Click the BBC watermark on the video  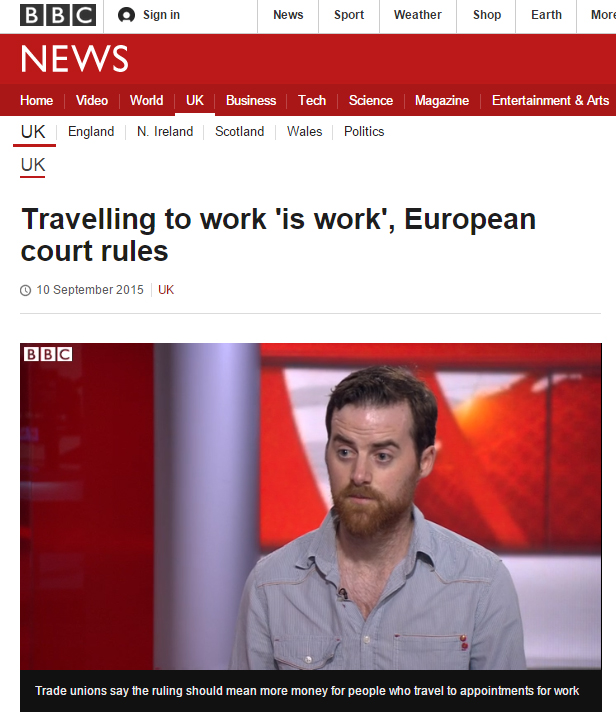point(48,354)
